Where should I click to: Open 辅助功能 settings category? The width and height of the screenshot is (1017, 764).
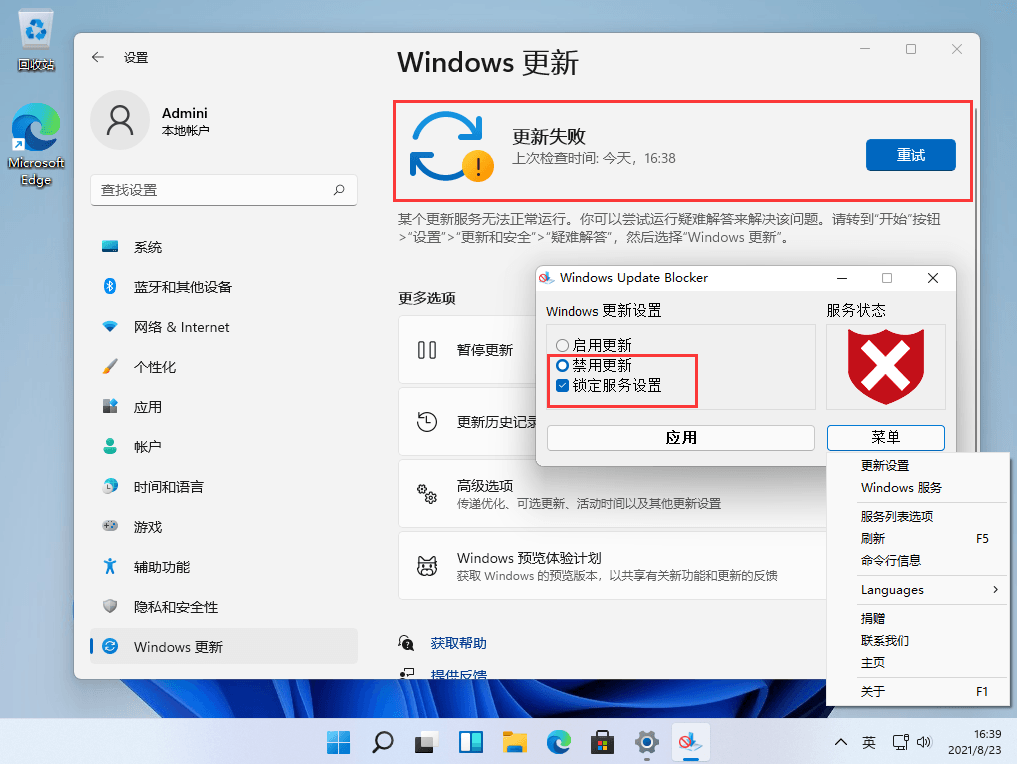(224, 567)
